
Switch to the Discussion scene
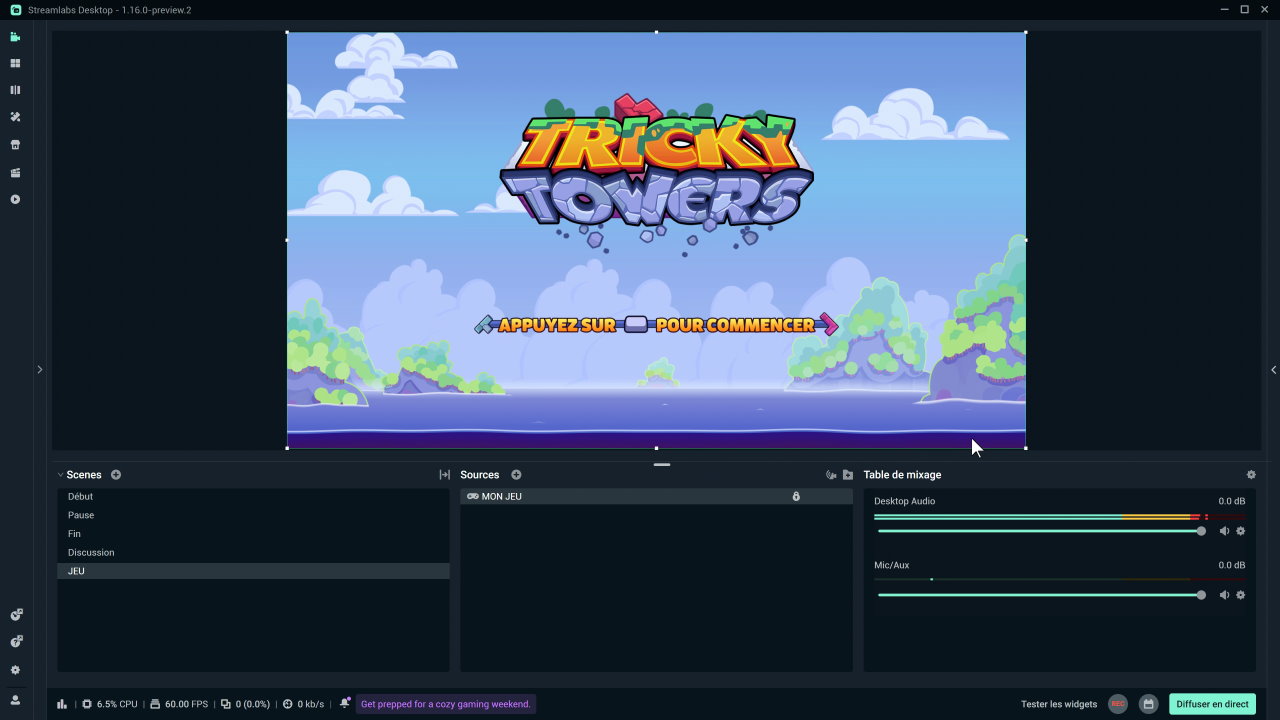point(253,552)
